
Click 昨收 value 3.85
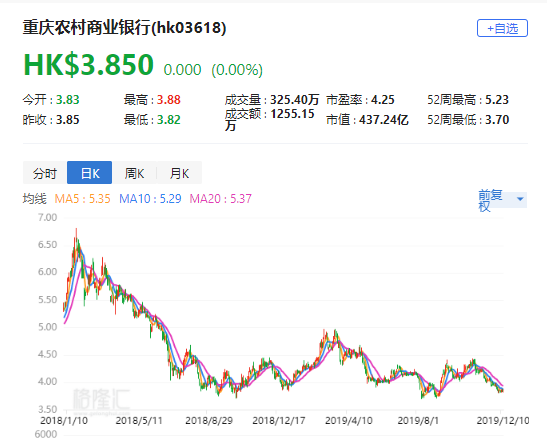point(68,120)
